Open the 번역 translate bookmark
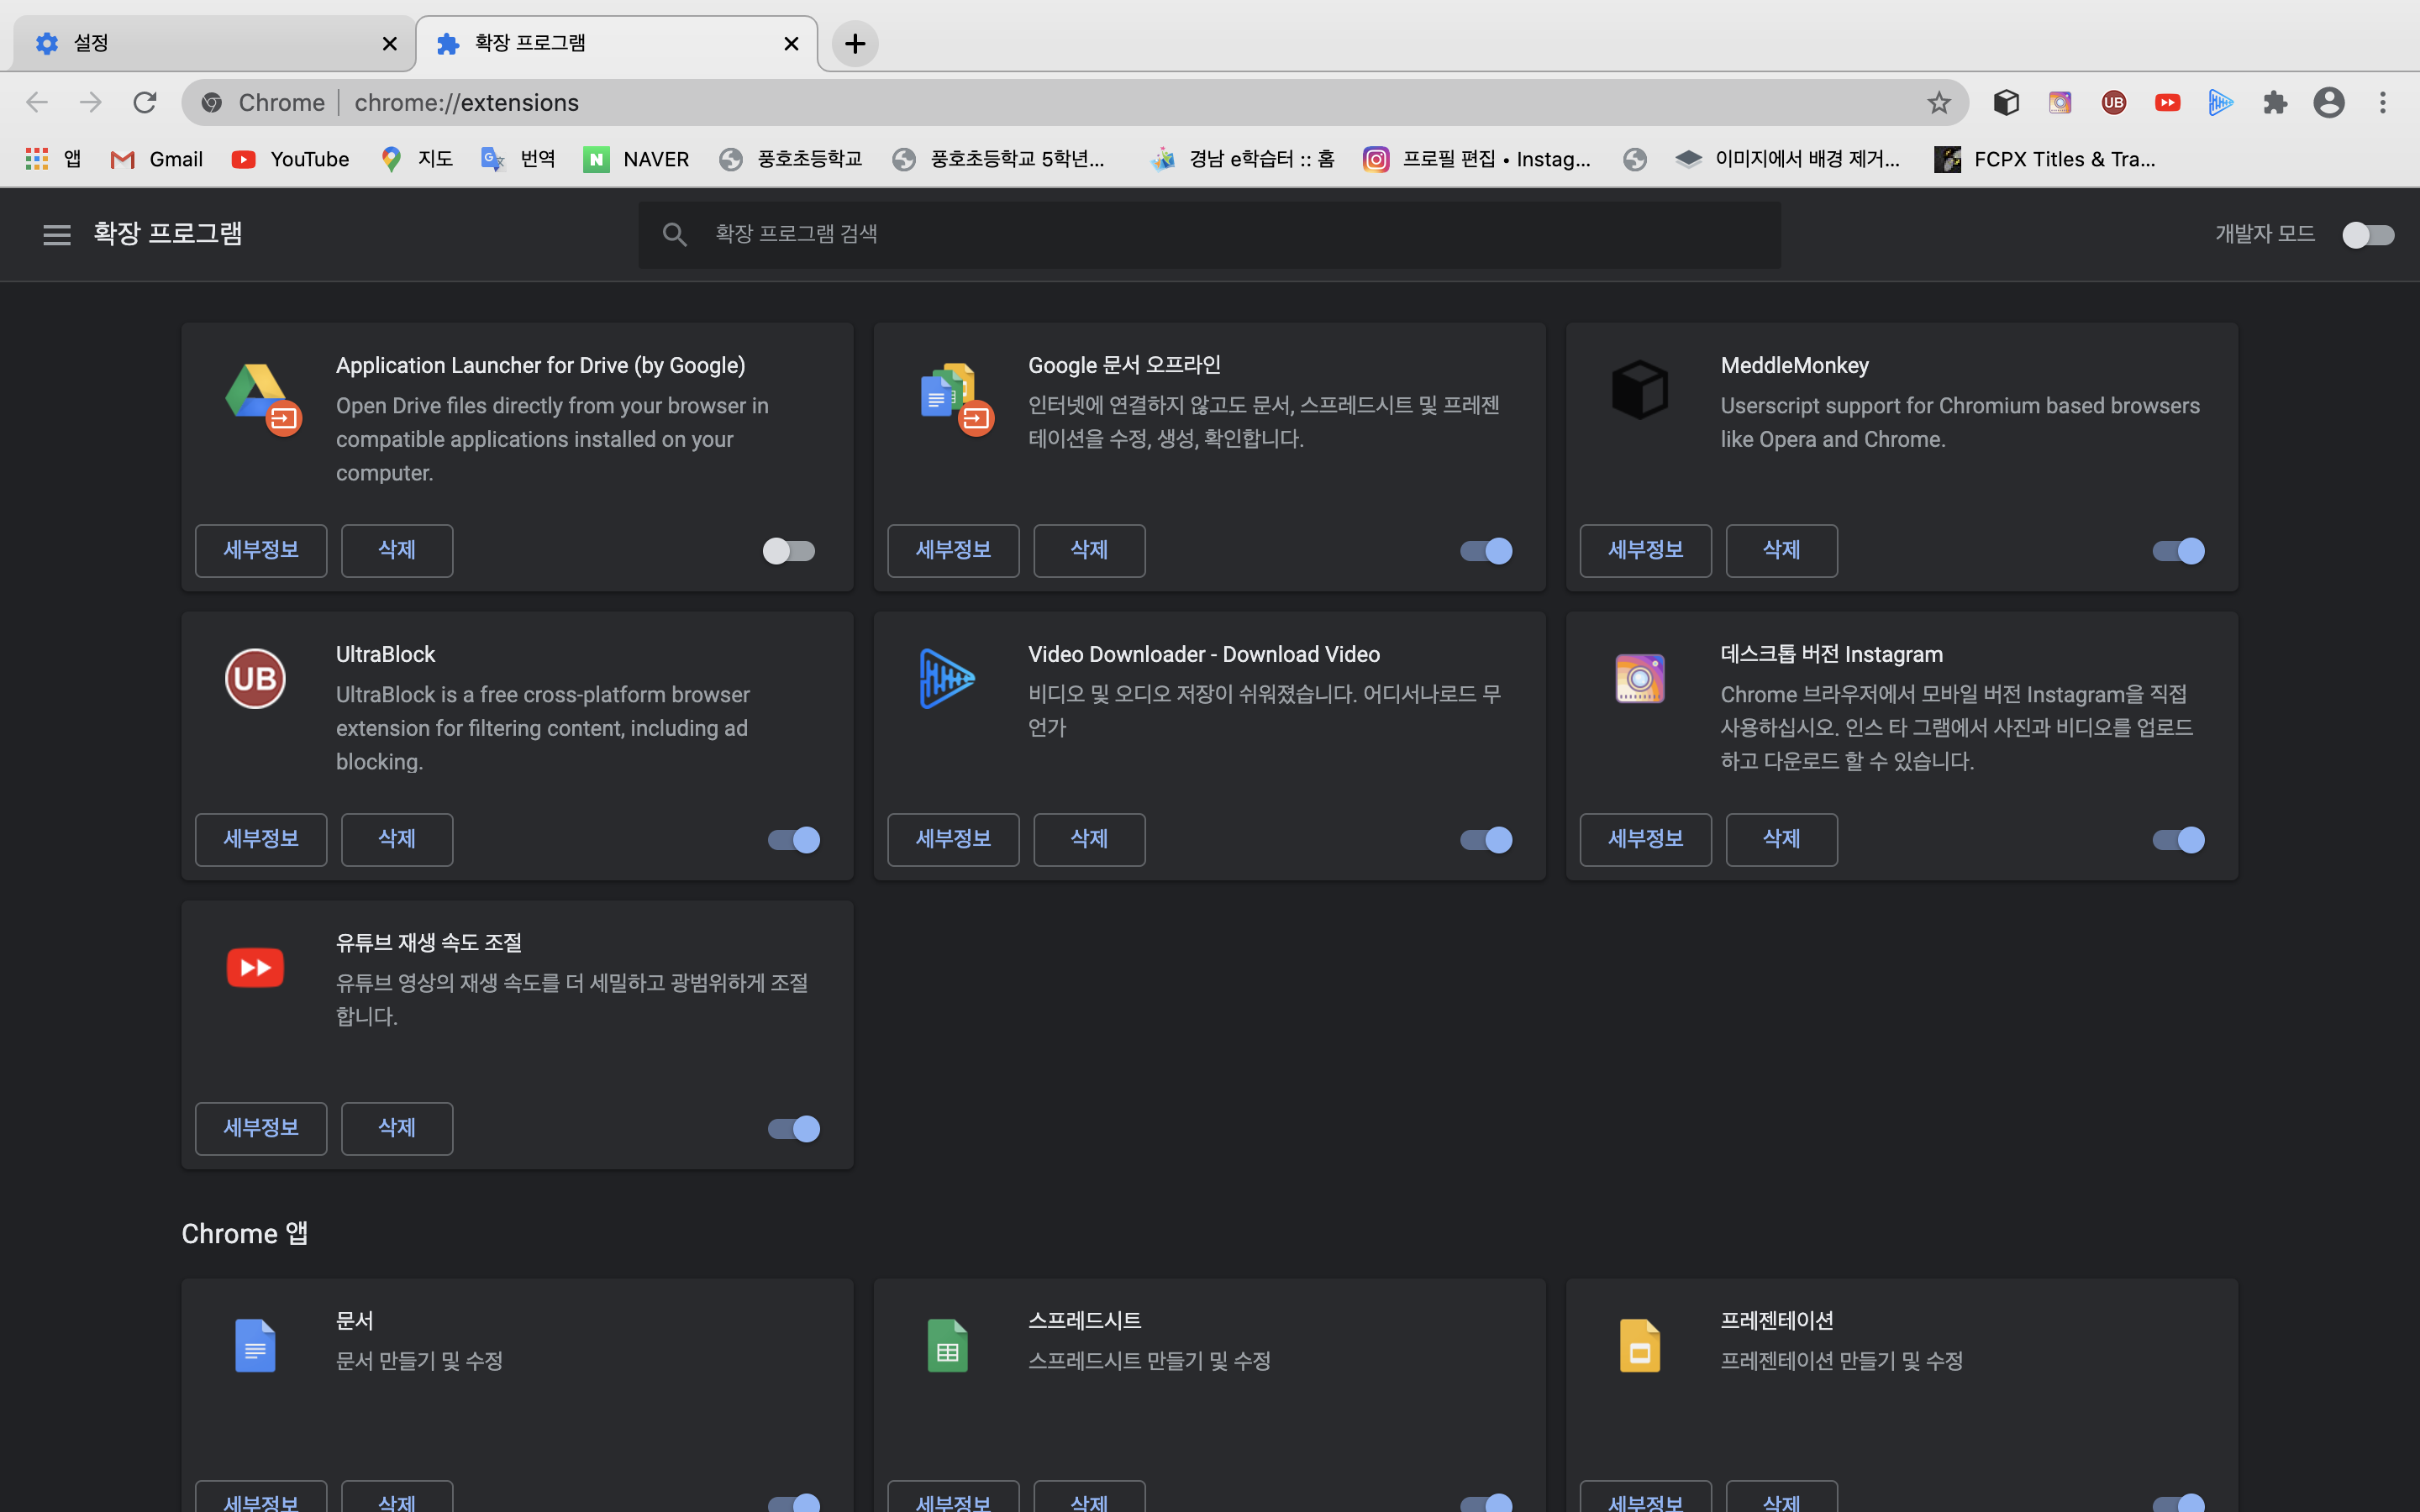Image resolution: width=2420 pixels, height=1512 pixels. tap(518, 159)
